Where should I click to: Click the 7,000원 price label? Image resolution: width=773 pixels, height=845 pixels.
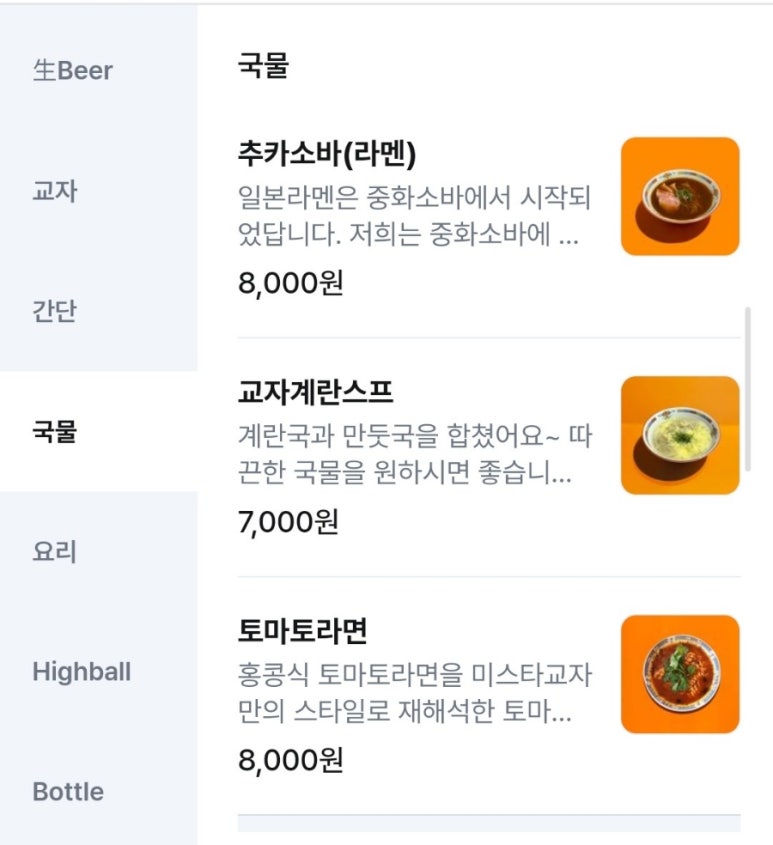(288, 521)
